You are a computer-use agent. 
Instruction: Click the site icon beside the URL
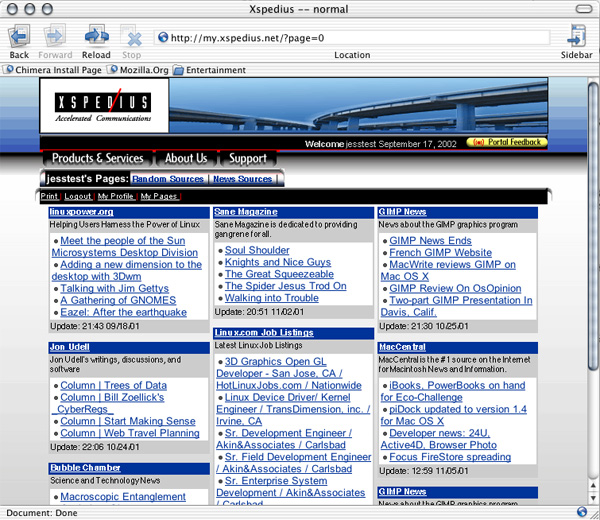[163, 38]
